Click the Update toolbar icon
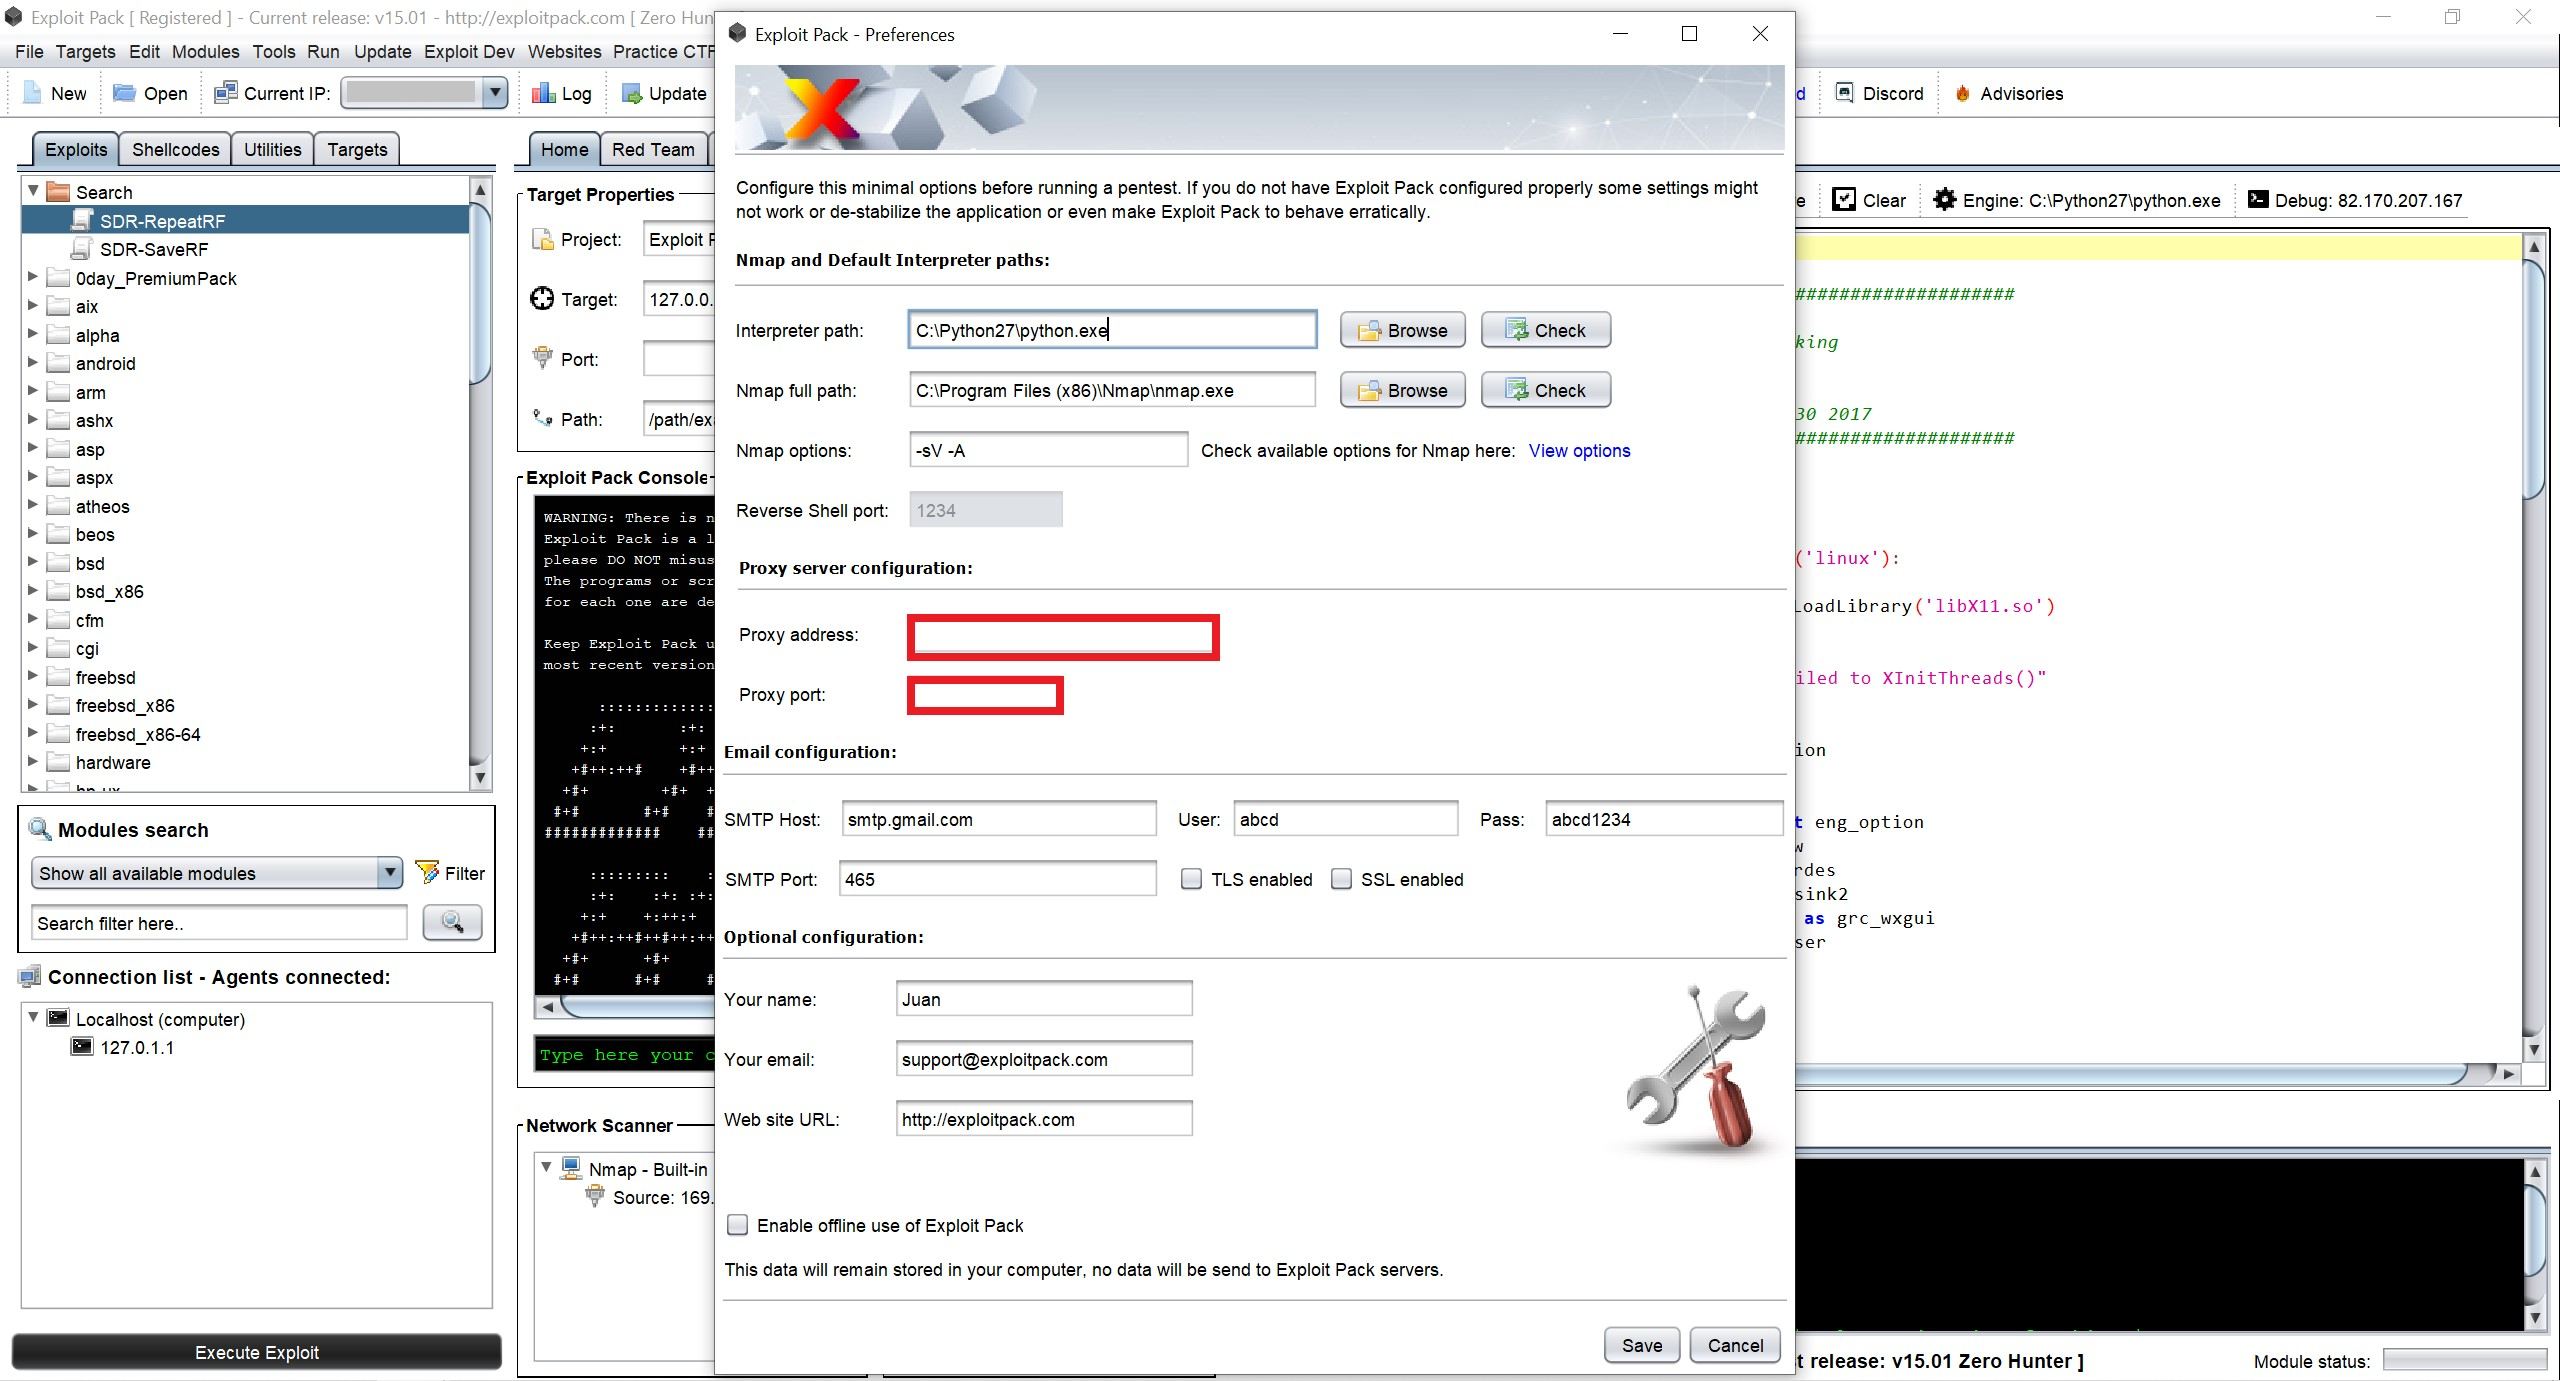2560x1381 pixels. (x=632, y=93)
